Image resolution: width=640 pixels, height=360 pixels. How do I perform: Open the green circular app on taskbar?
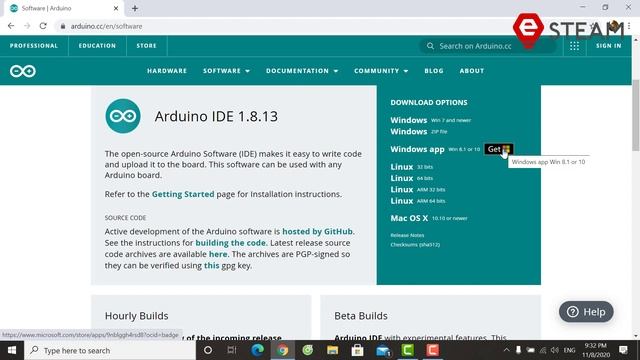click(x=308, y=350)
